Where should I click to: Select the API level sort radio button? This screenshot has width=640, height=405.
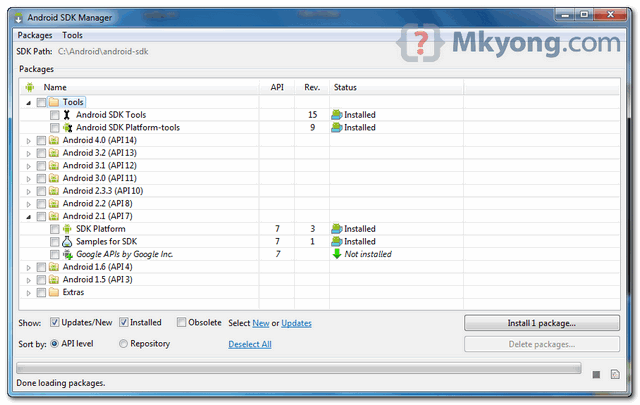point(54,344)
